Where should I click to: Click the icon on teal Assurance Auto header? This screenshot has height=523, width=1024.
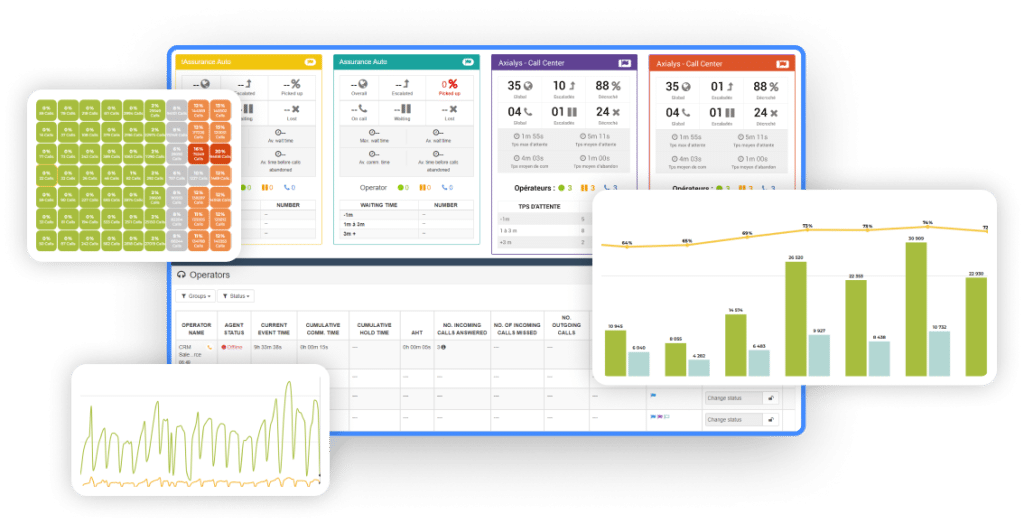coord(468,62)
